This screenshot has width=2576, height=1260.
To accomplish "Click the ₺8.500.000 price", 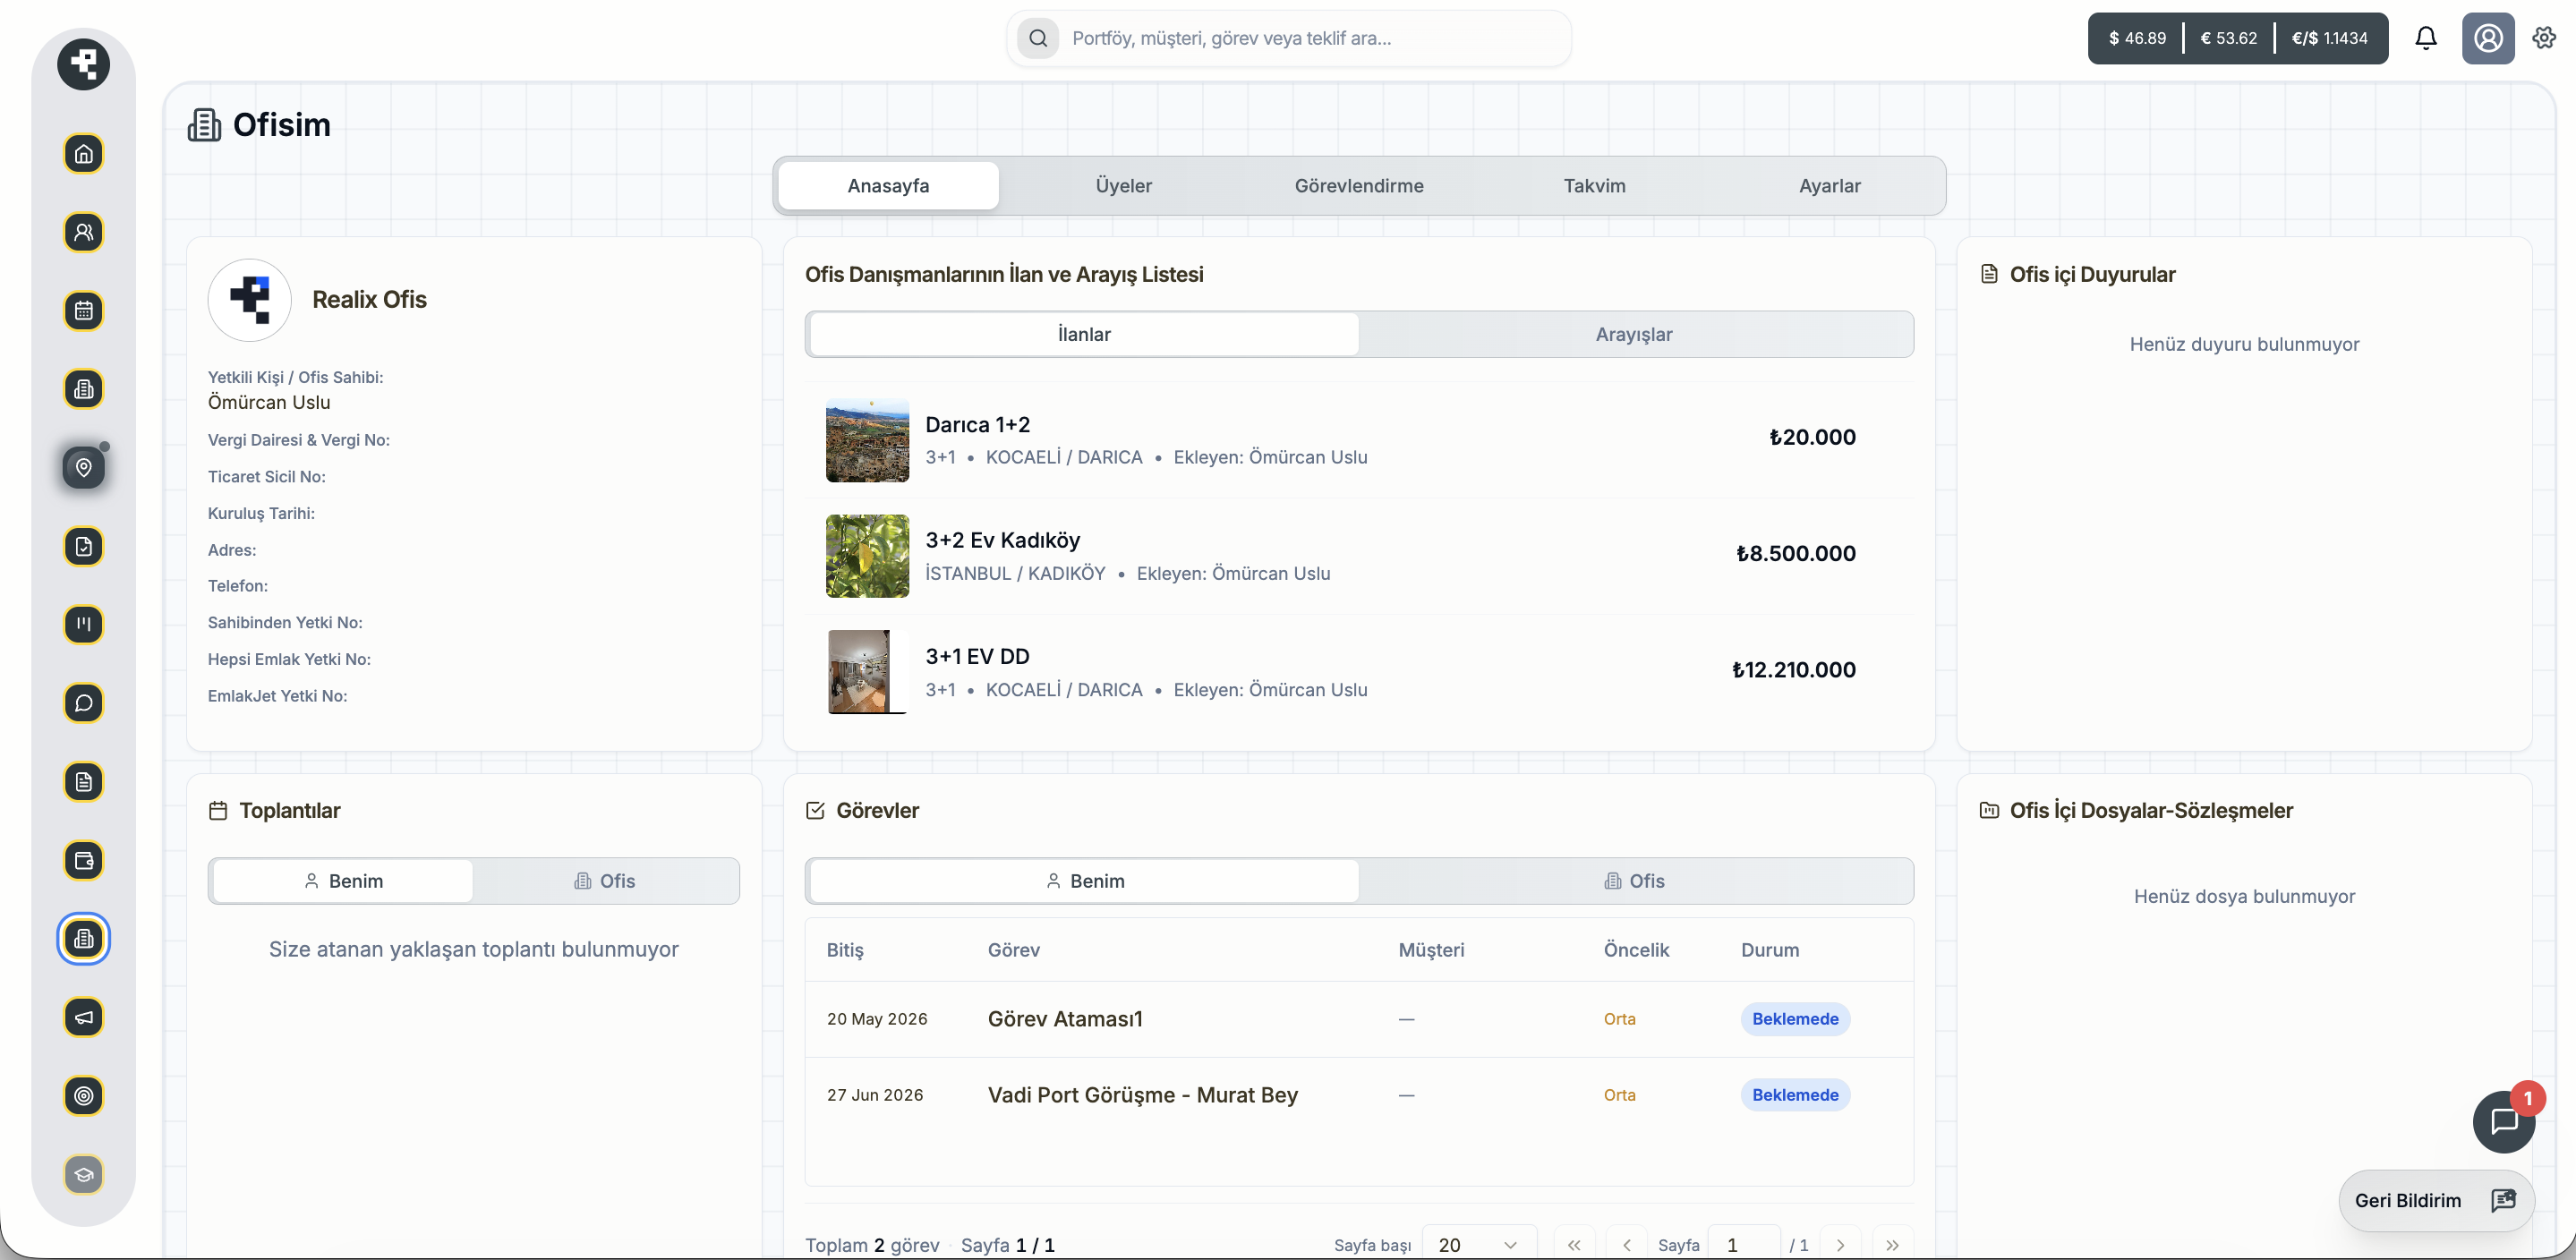I will pos(1796,554).
